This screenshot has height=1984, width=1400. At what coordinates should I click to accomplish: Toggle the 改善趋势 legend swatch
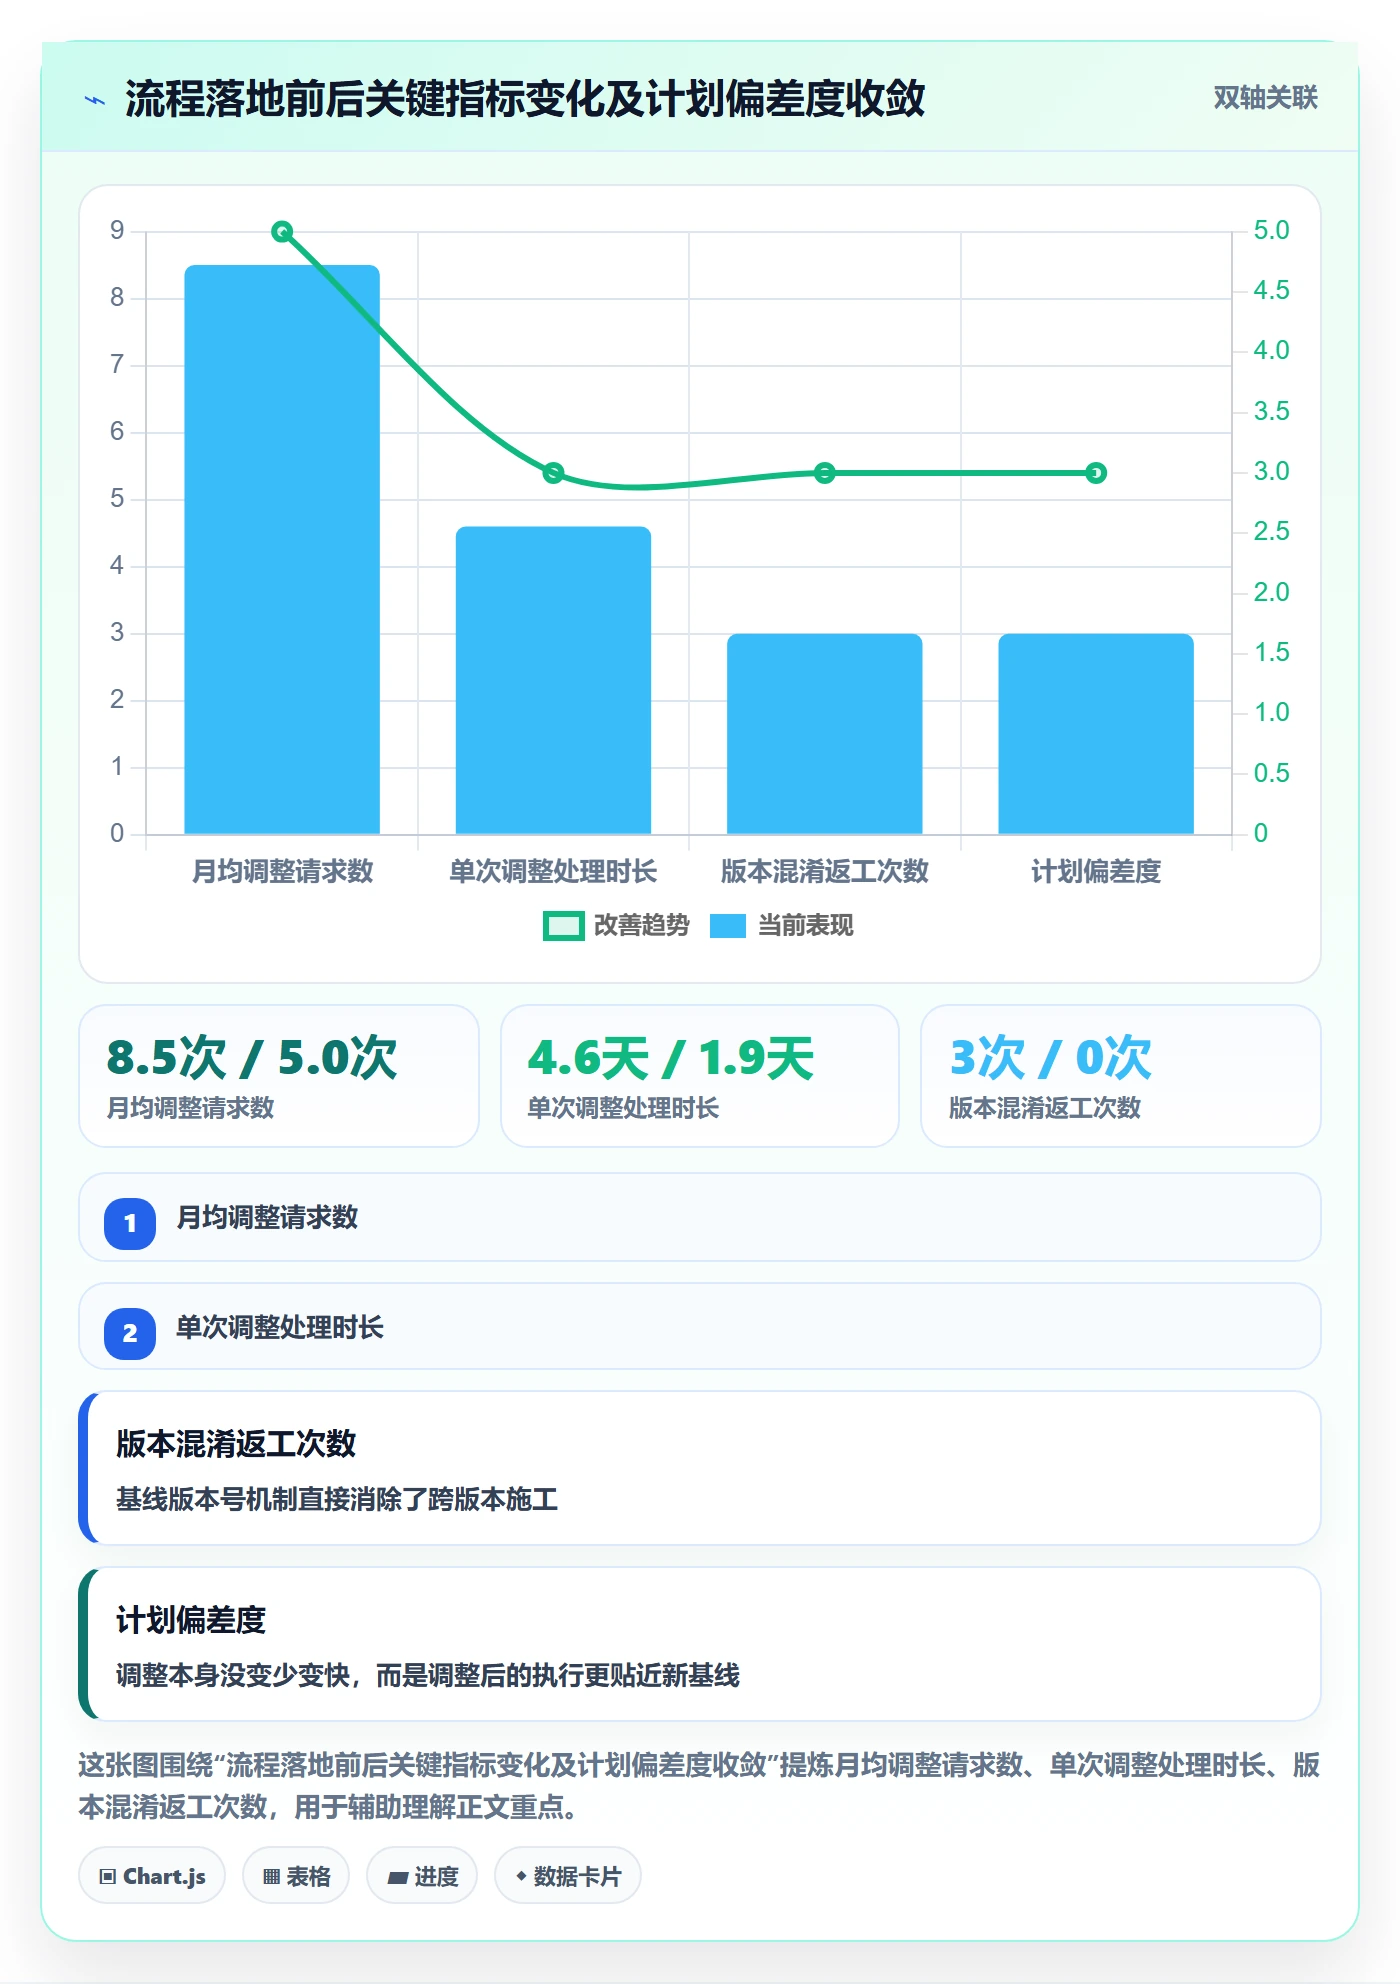(563, 926)
